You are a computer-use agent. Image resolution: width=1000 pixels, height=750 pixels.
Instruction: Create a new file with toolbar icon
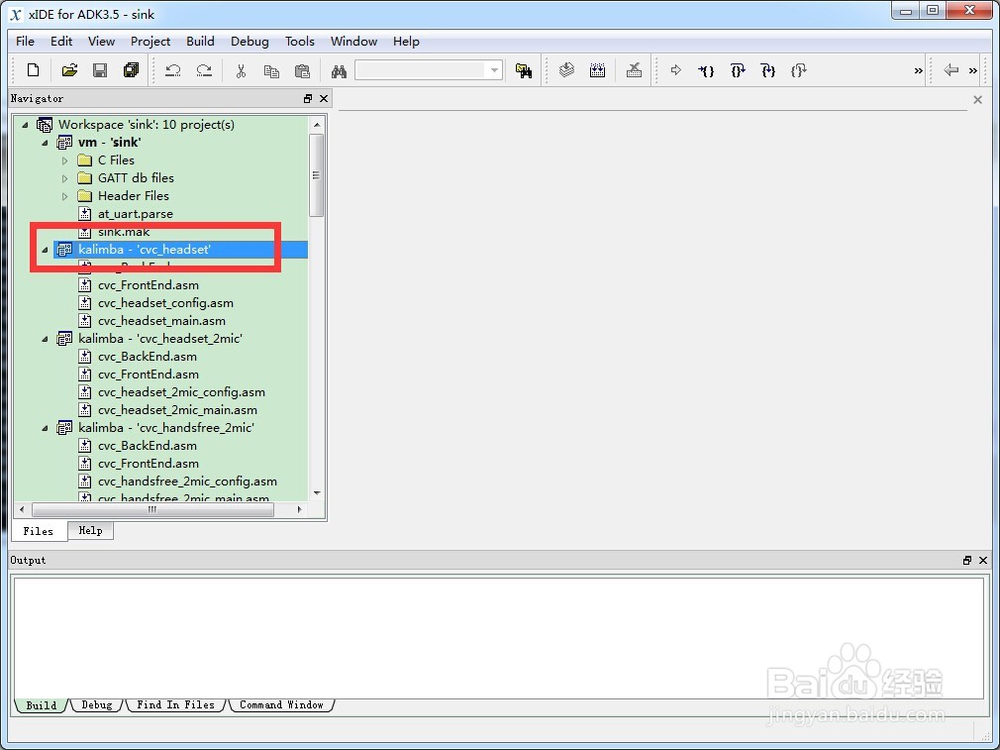[33, 70]
